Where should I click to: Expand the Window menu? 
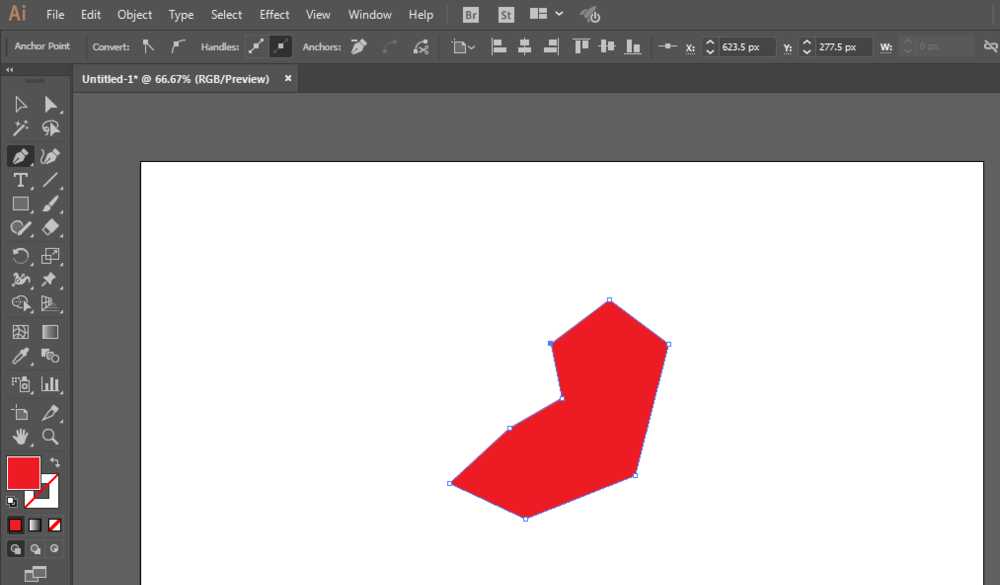(x=369, y=14)
